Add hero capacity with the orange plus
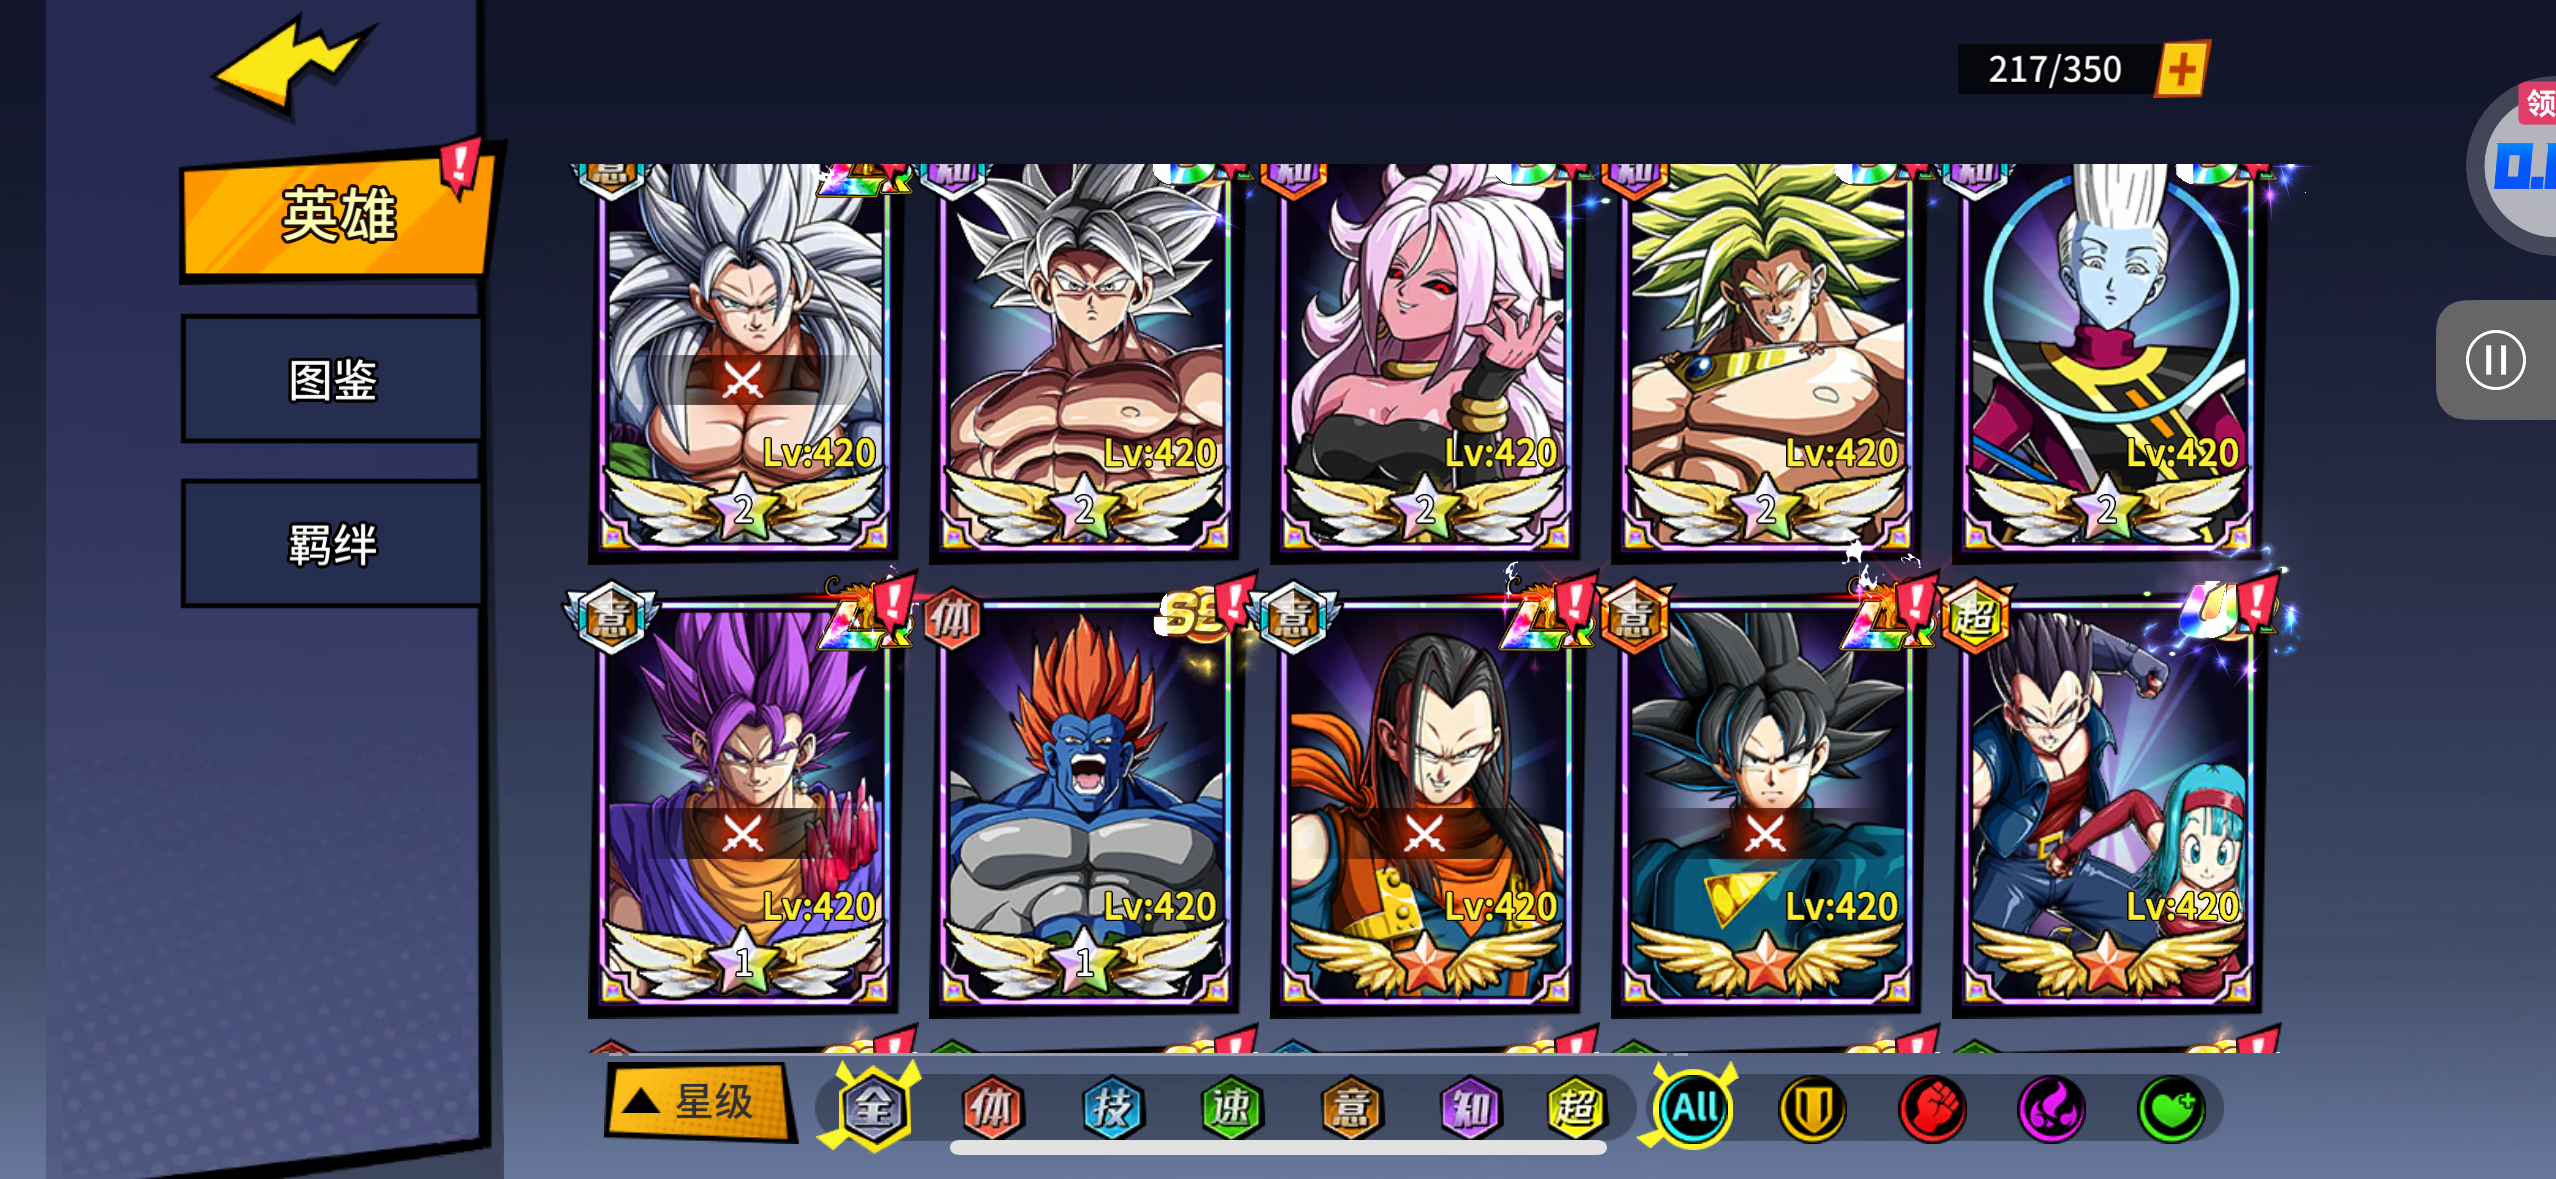Viewport: 2556px width, 1179px height. click(x=2181, y=70)
